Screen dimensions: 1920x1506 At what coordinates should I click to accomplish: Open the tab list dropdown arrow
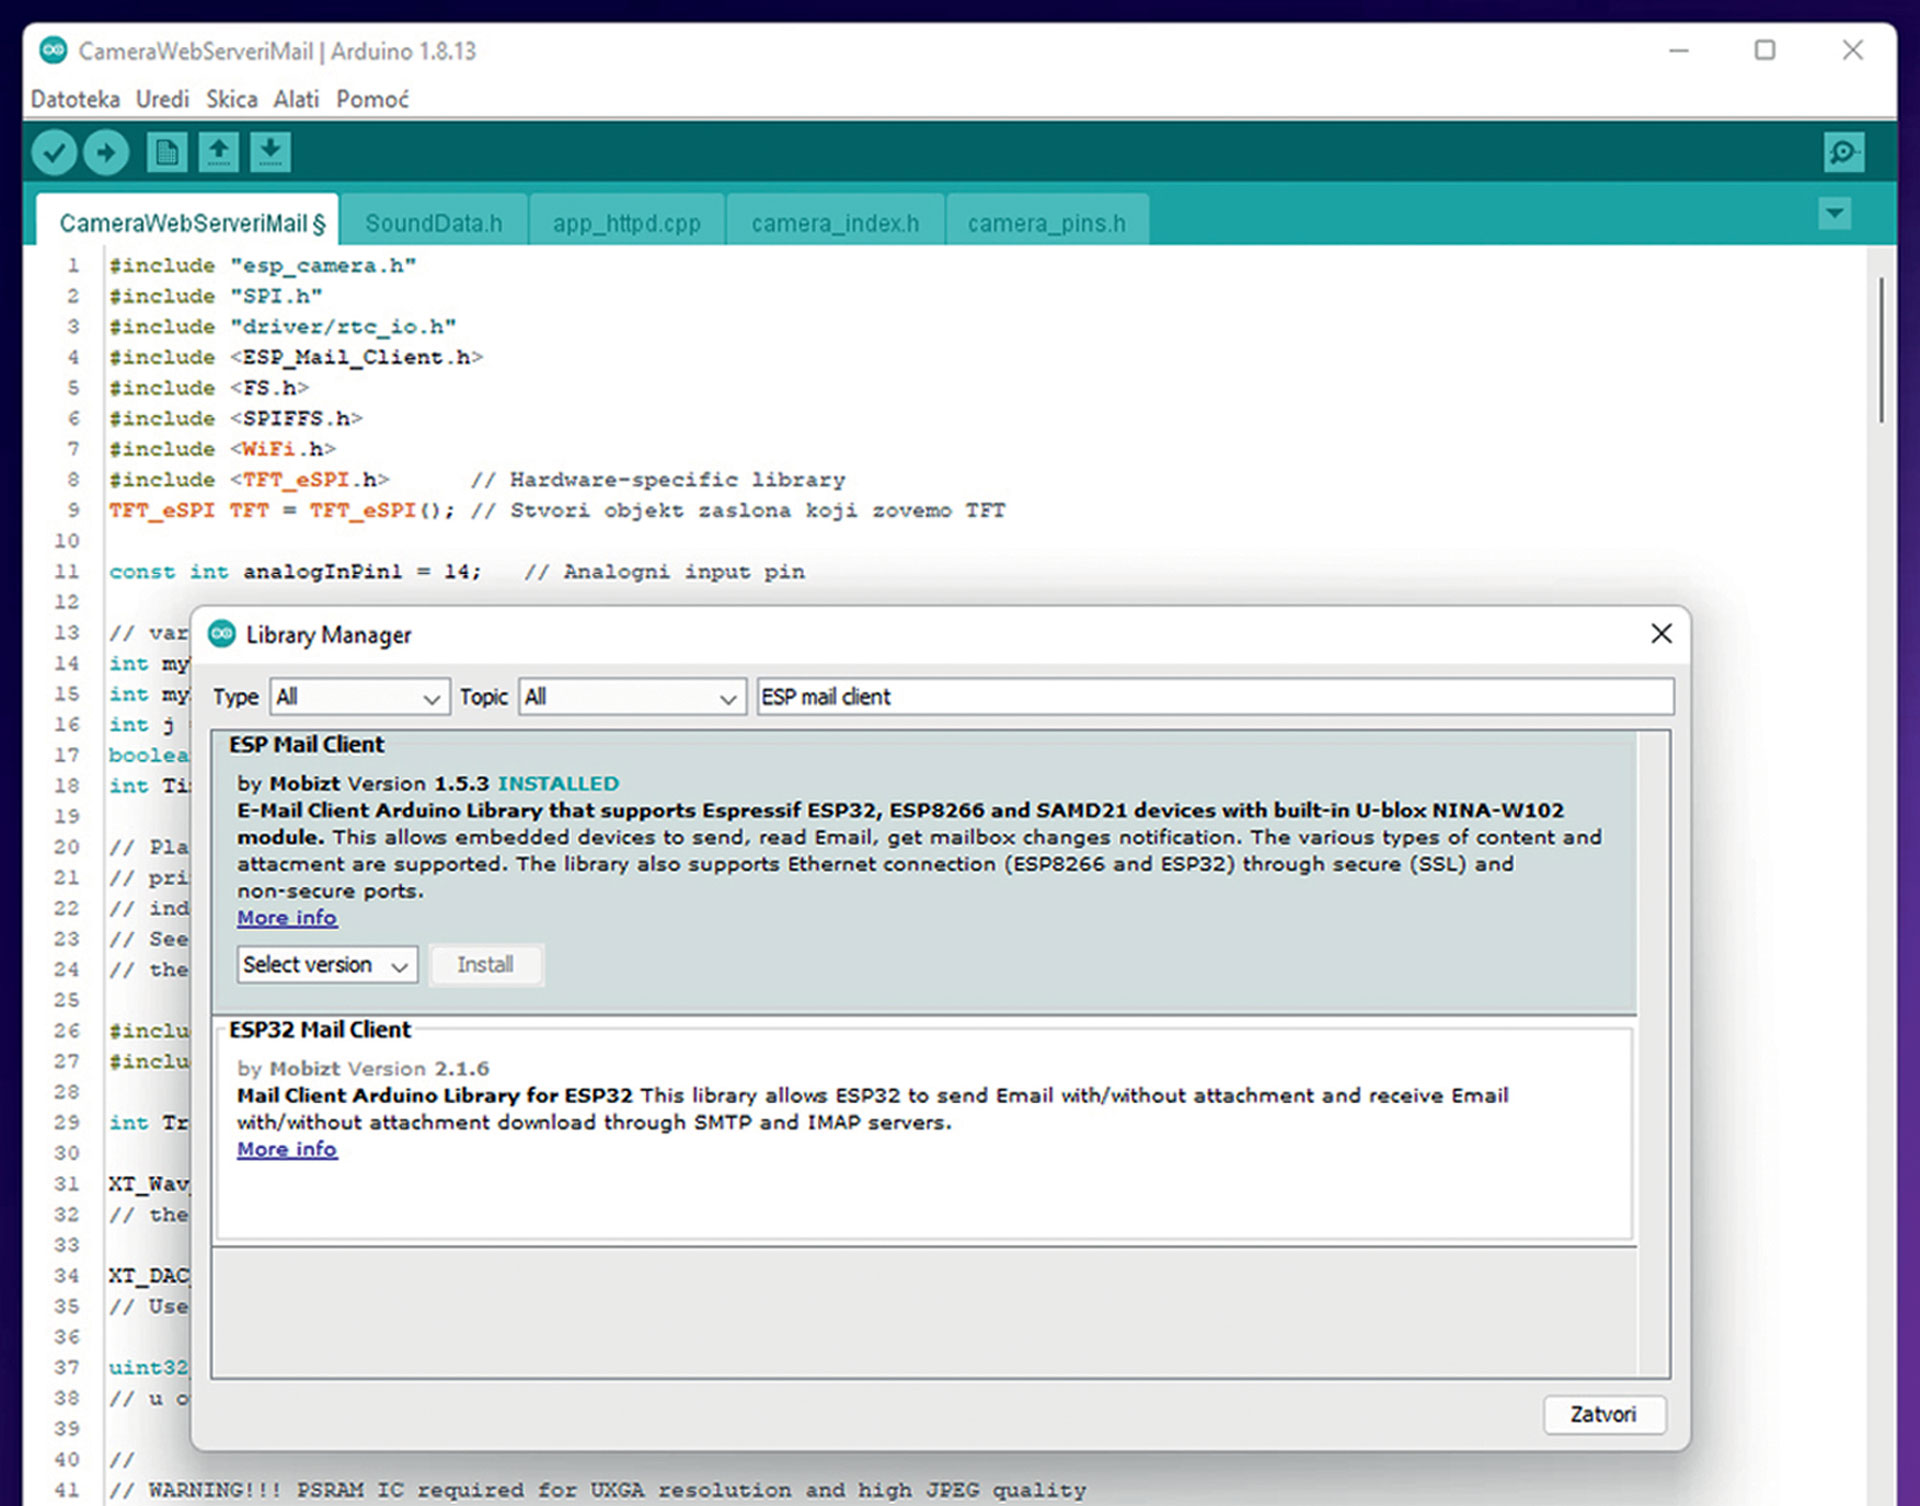tap(1834, 213)
